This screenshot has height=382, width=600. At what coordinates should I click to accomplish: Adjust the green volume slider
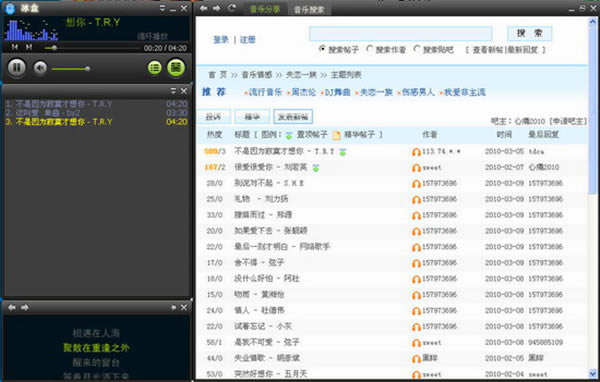[x=71, y=69]
